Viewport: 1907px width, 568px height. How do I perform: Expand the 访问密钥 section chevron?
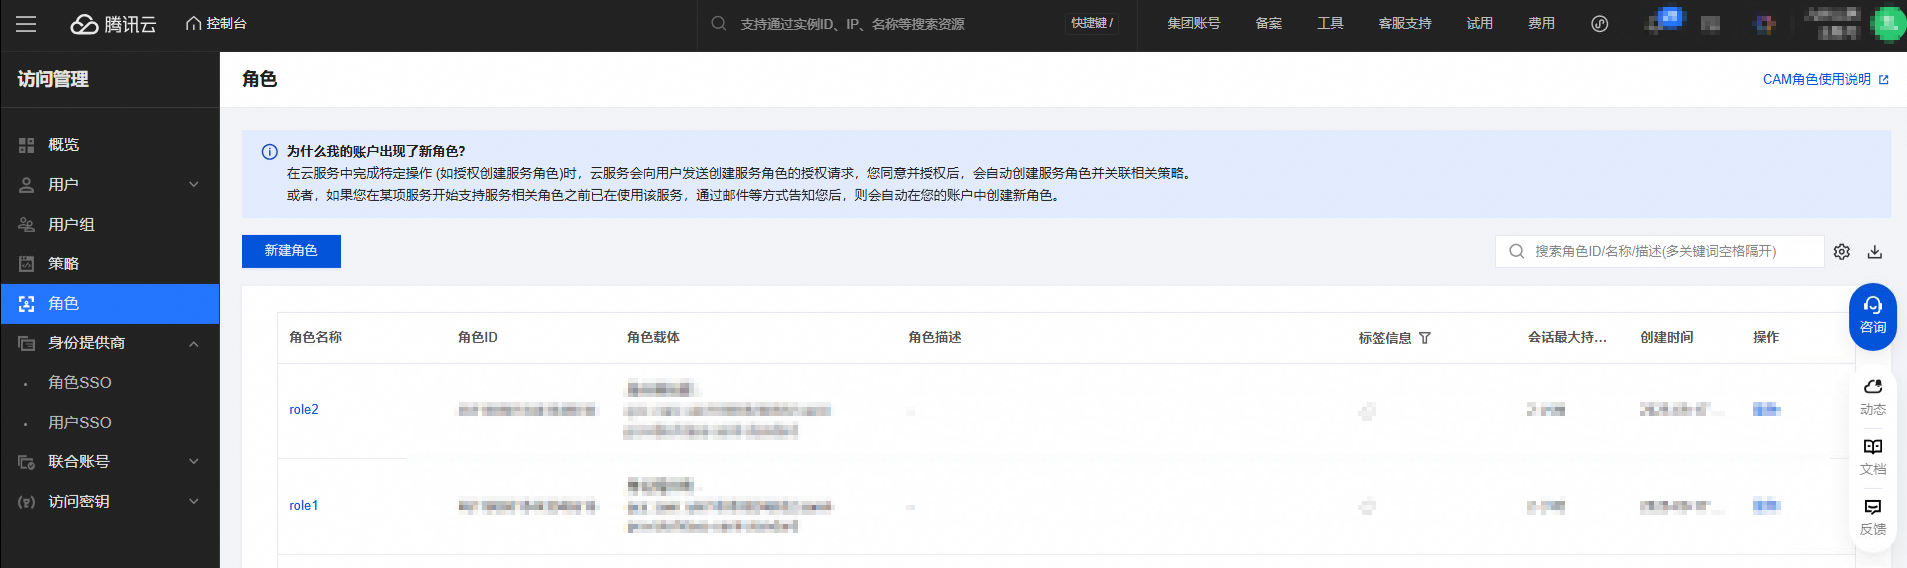[x=194, y=501]
